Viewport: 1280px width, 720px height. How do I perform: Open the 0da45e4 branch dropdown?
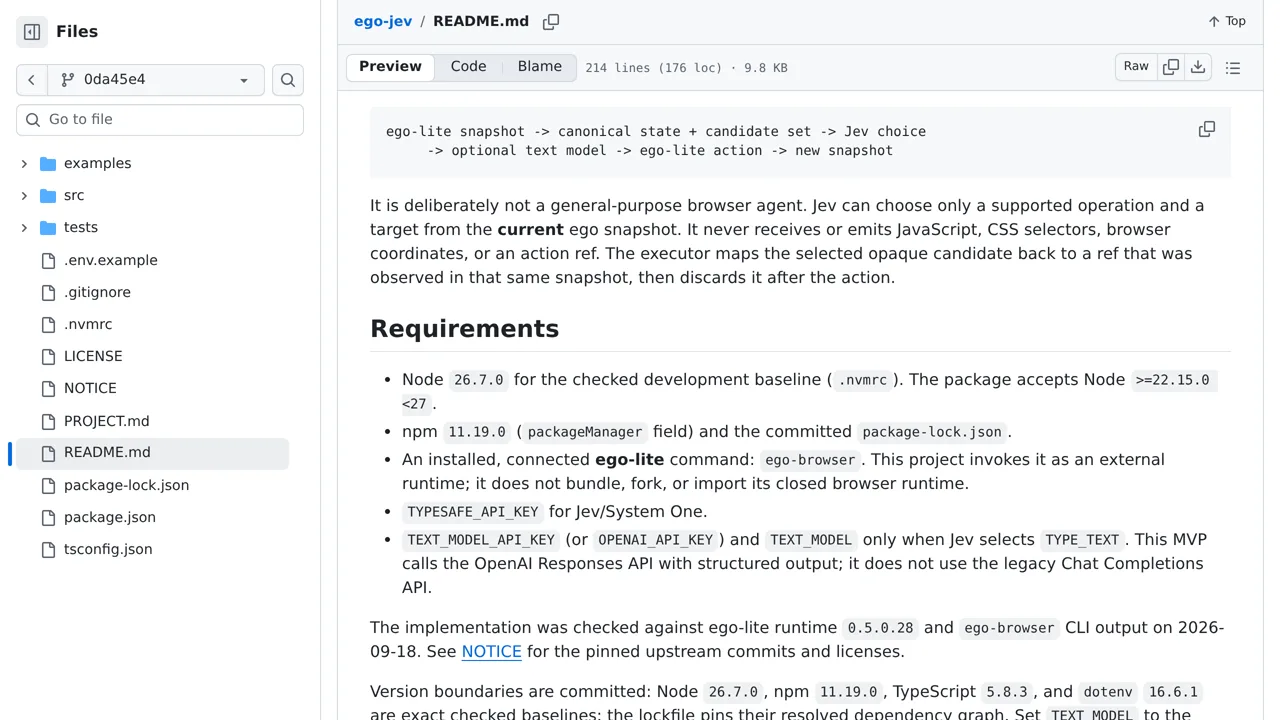pos(155,80)
